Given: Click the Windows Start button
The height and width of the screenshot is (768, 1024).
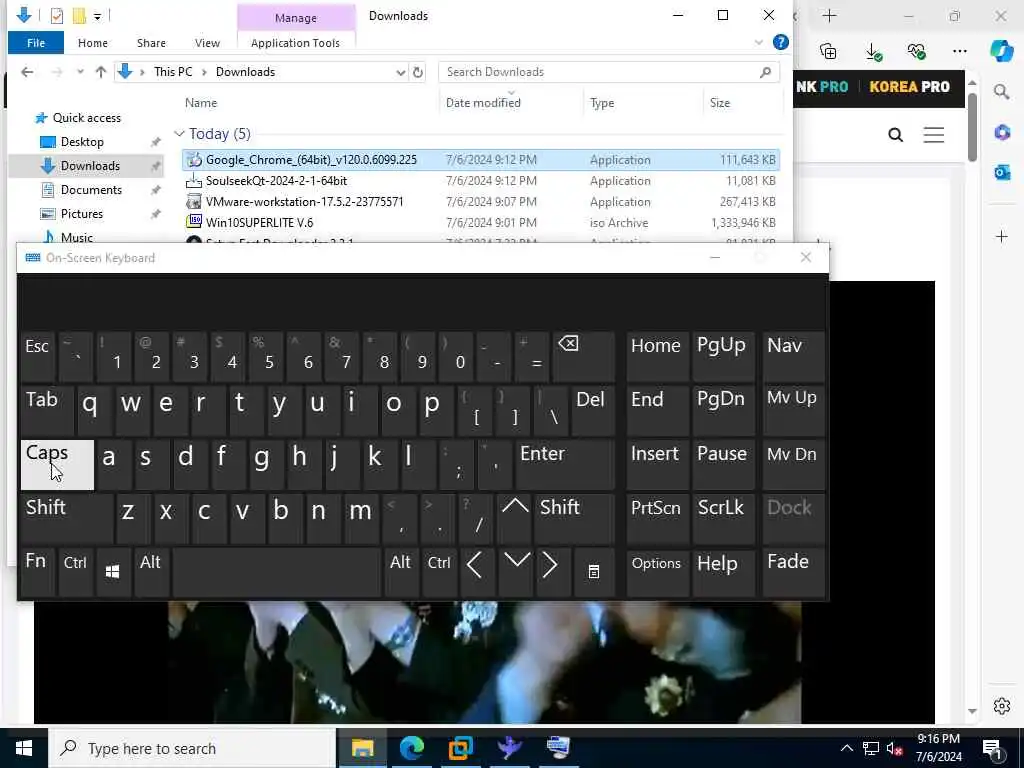Looking at the screenshot, I should coord(24,748).
